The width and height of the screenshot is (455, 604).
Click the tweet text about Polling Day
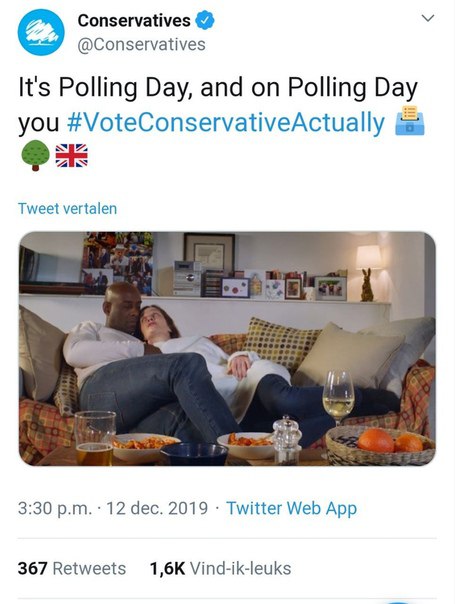(x=218, y=106)
